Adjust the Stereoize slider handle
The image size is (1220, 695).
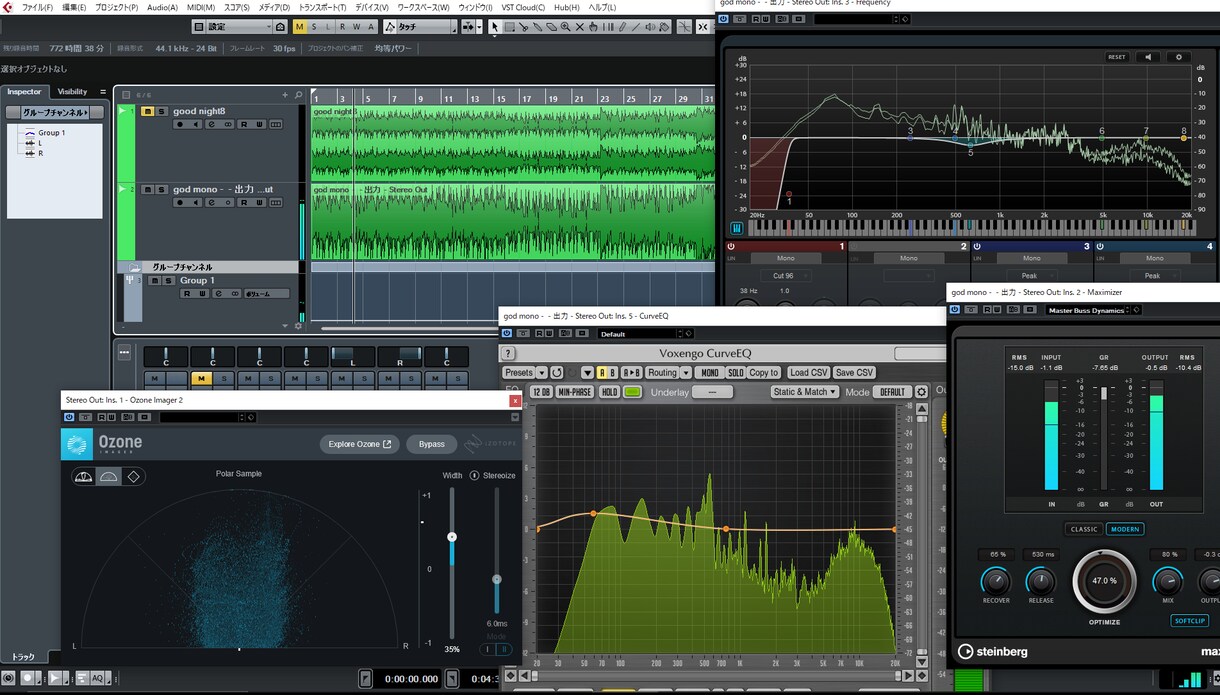[496, 580]
